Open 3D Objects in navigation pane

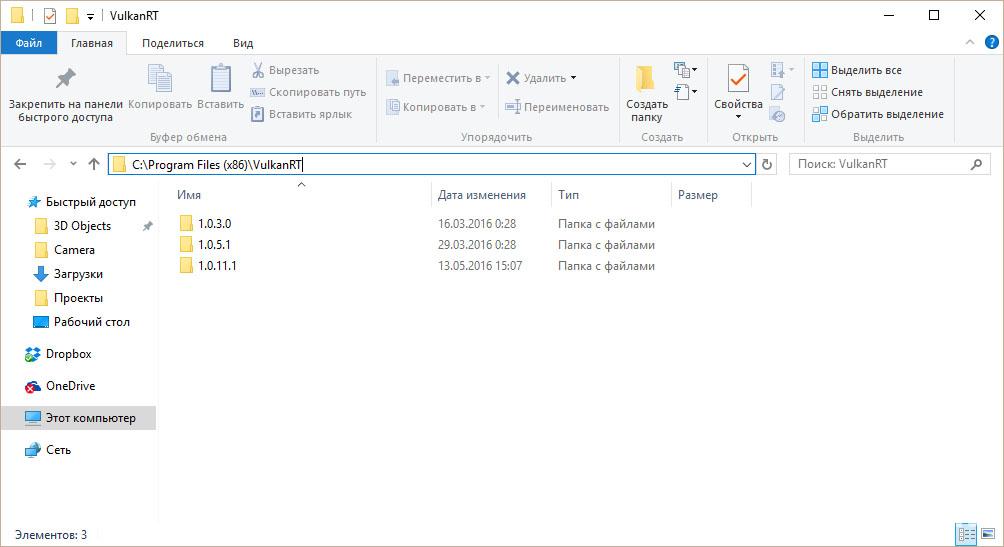coord(82,225)
